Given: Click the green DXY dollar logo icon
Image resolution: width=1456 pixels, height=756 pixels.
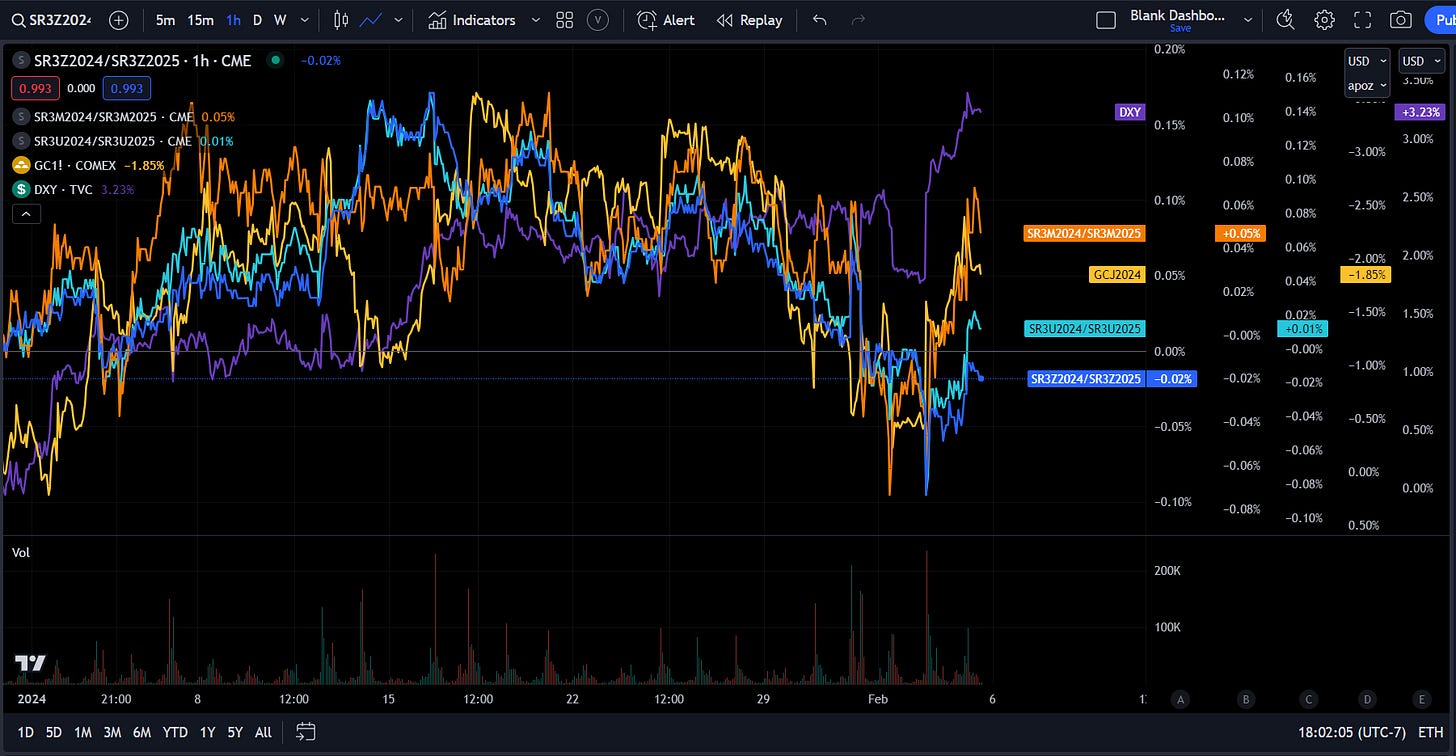Looking at the screenshot, I should 20,189.
